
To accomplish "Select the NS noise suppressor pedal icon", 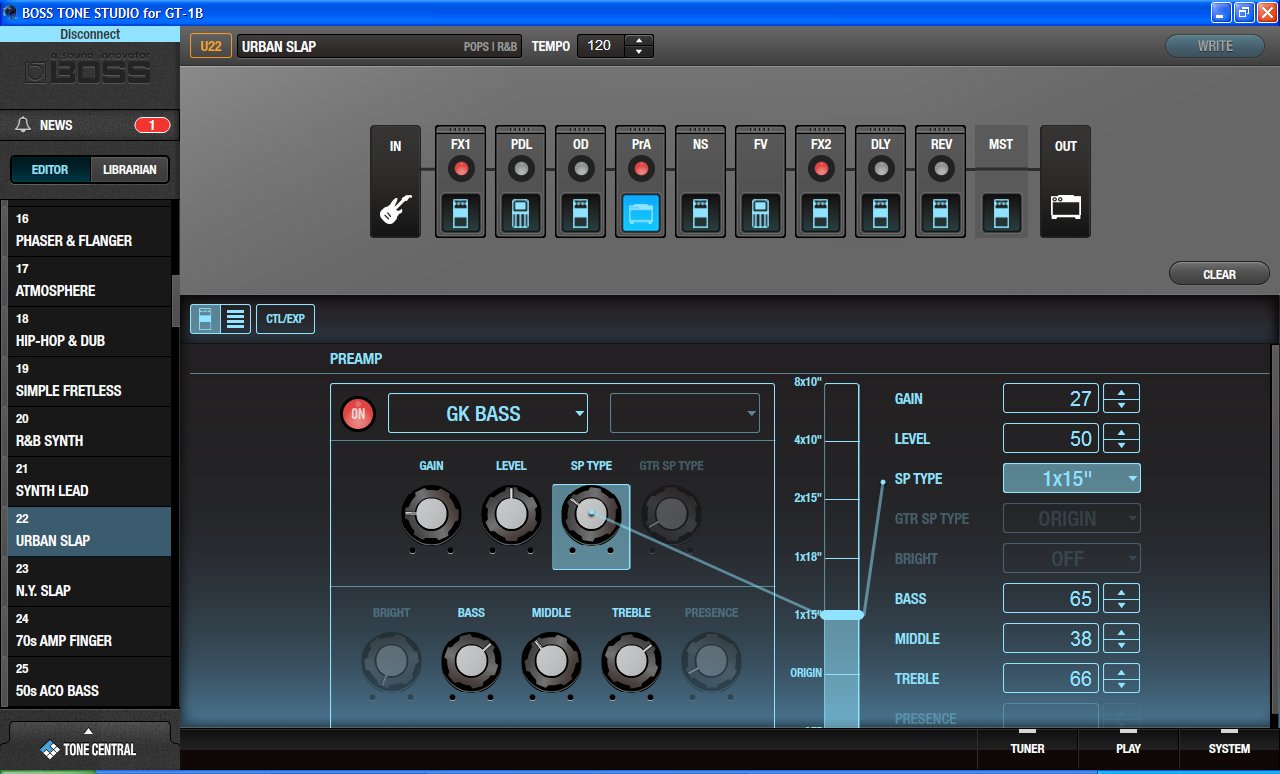I will (701, 212).
